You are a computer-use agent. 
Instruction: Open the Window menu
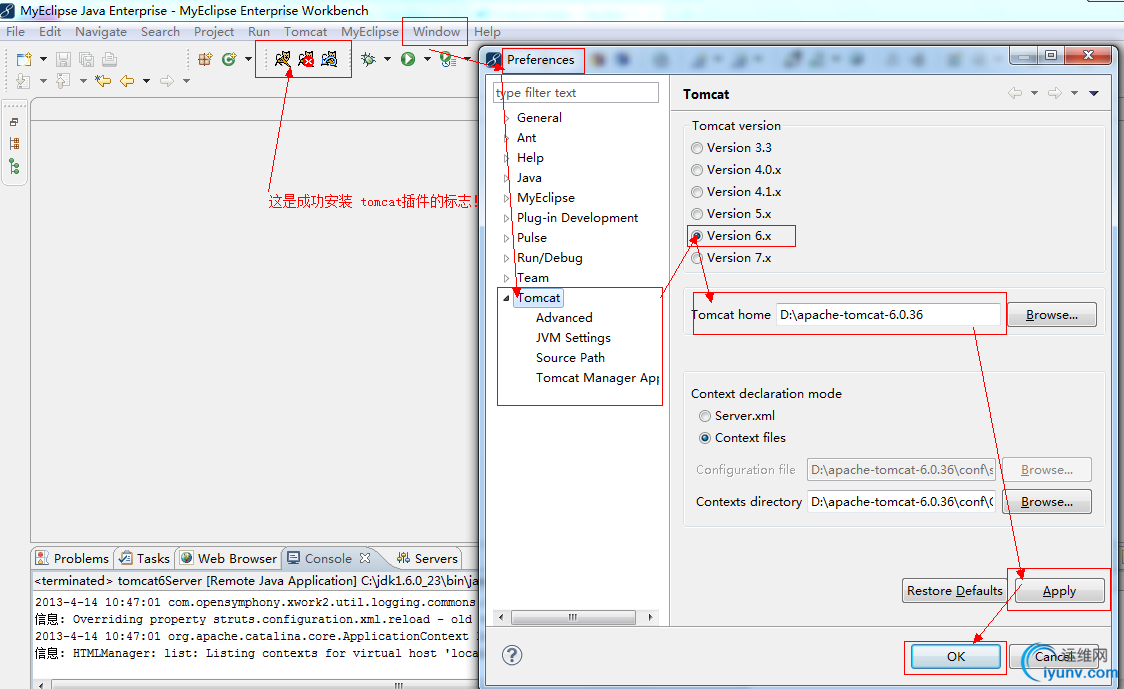pyautogui.click(x=436, y=32)
